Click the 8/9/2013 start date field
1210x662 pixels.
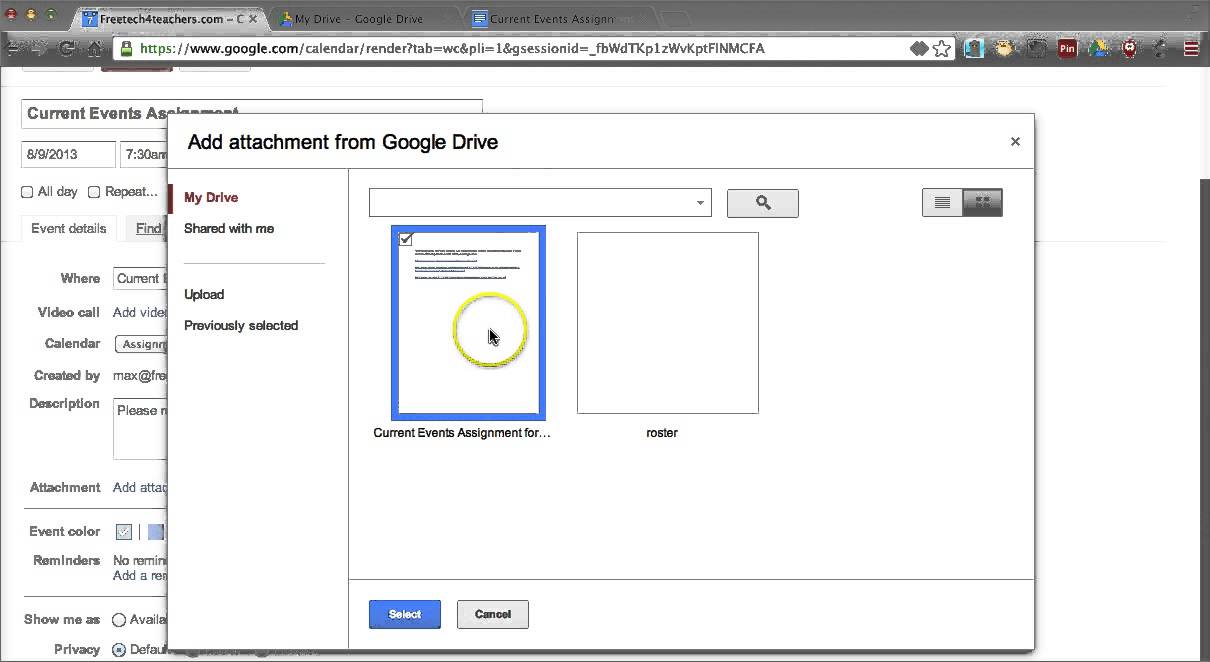click(x=68, y=155)
